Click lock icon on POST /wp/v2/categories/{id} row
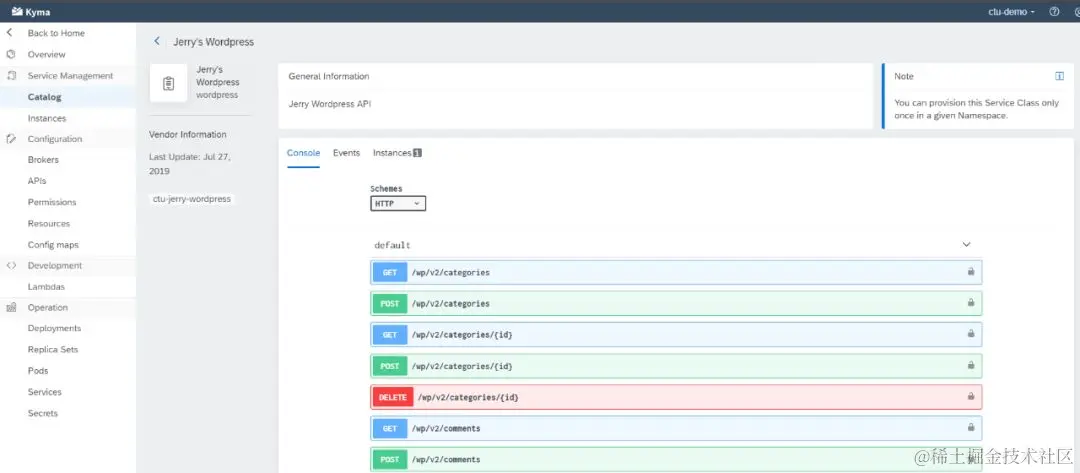Viewport: 1080px width, 473px height. point(970,366)
